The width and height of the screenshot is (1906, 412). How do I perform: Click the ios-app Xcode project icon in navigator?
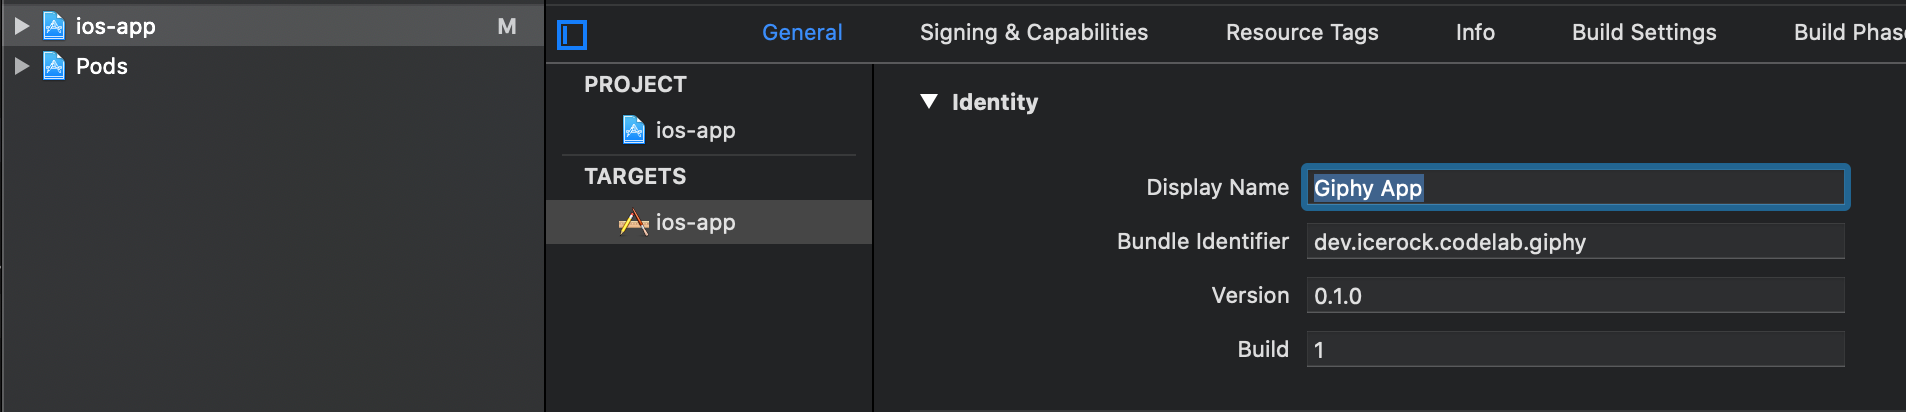tap(54, 26)
